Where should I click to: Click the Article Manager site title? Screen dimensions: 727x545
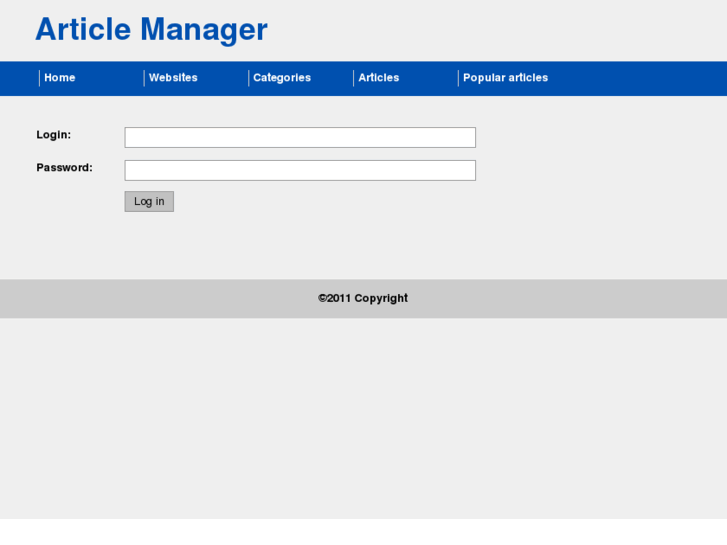click(x=151, y=30)
